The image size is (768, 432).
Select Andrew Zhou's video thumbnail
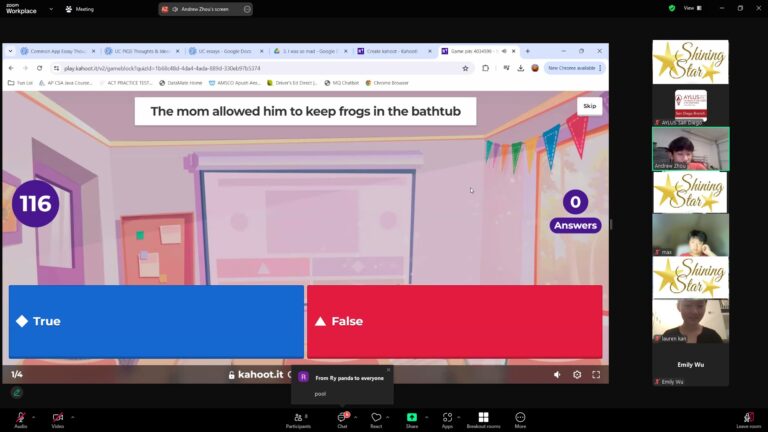(691, 149)
